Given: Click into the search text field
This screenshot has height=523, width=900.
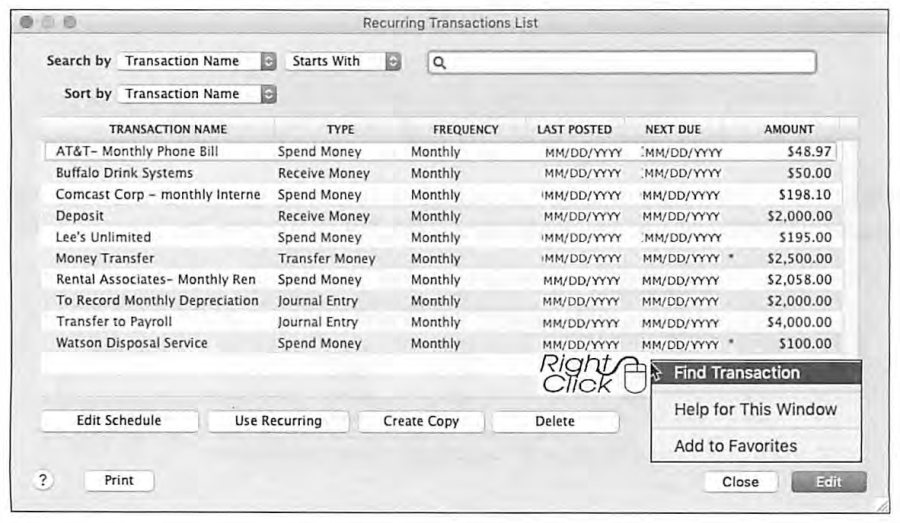Looking at the screenshot, I should [622, 63].
